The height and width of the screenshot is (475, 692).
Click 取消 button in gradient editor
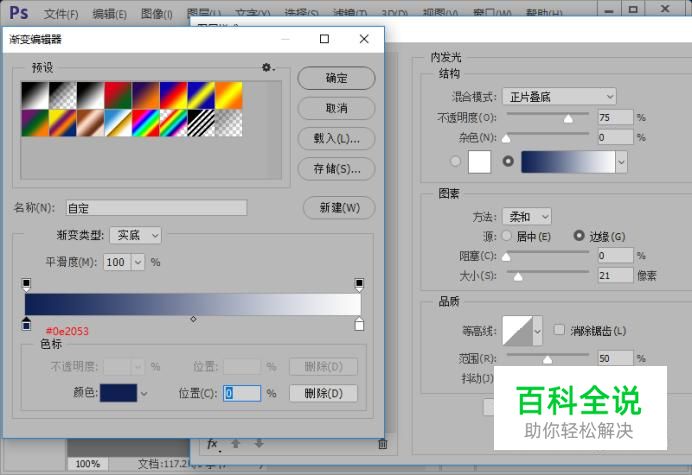point(336,108)
